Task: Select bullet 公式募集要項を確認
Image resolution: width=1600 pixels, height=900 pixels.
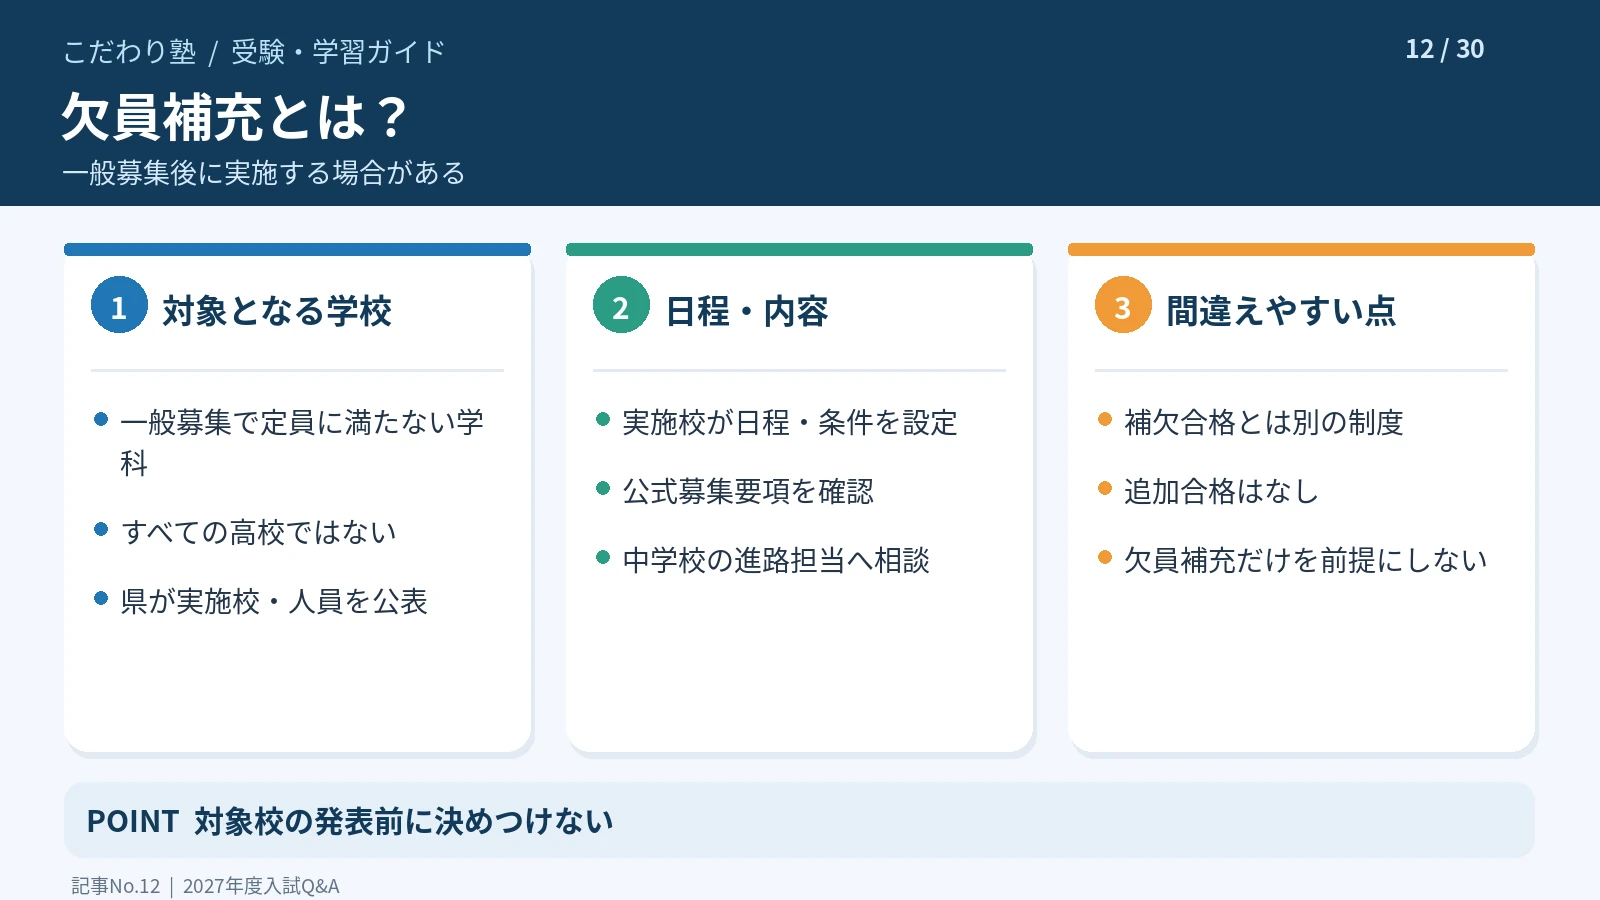Action: (748, 491)
